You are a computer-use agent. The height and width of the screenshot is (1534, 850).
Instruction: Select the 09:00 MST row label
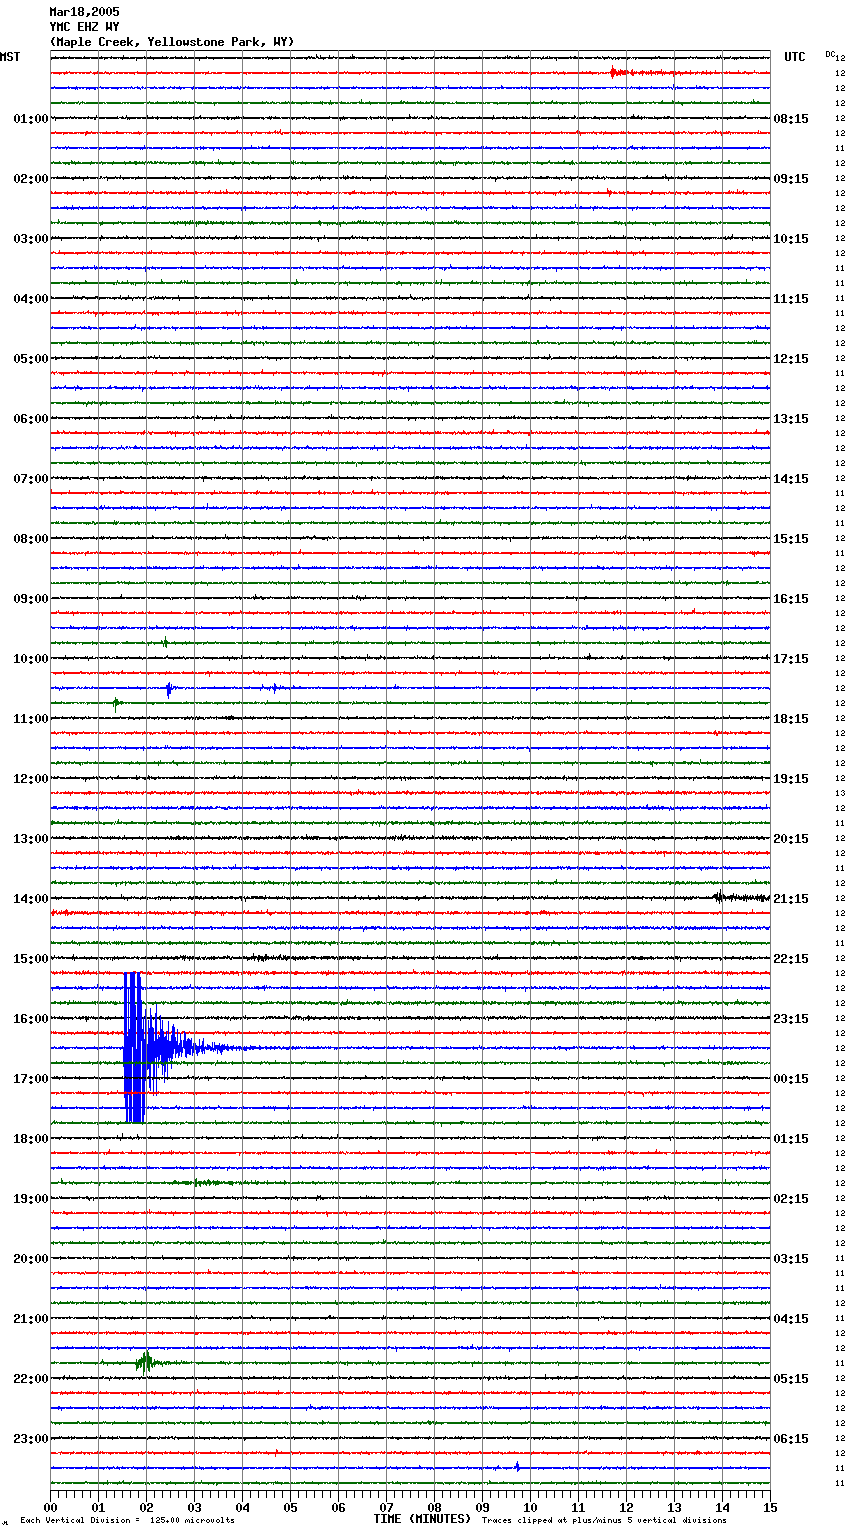point(31,599)
